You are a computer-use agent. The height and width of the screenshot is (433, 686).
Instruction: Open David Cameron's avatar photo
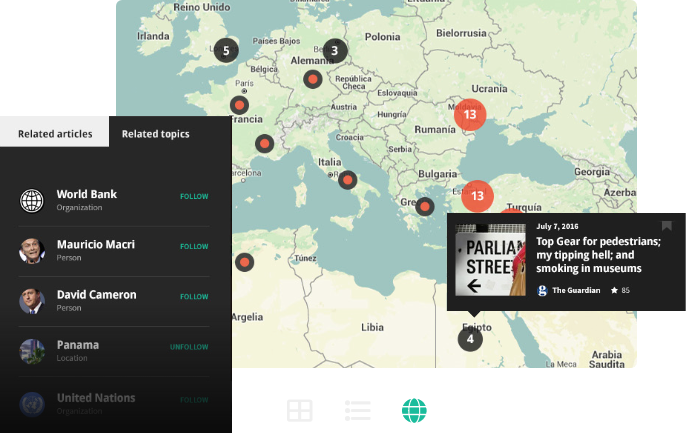[32, 301]
